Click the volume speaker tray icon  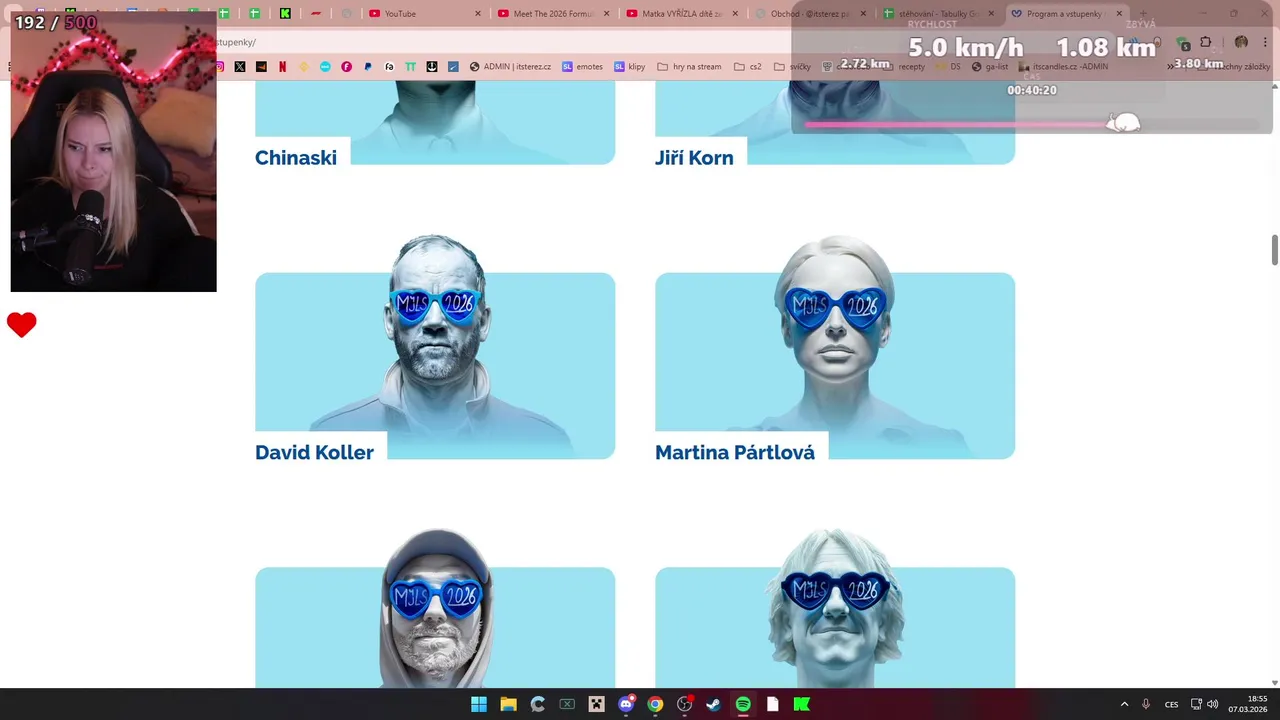[x=1213, y=704]
